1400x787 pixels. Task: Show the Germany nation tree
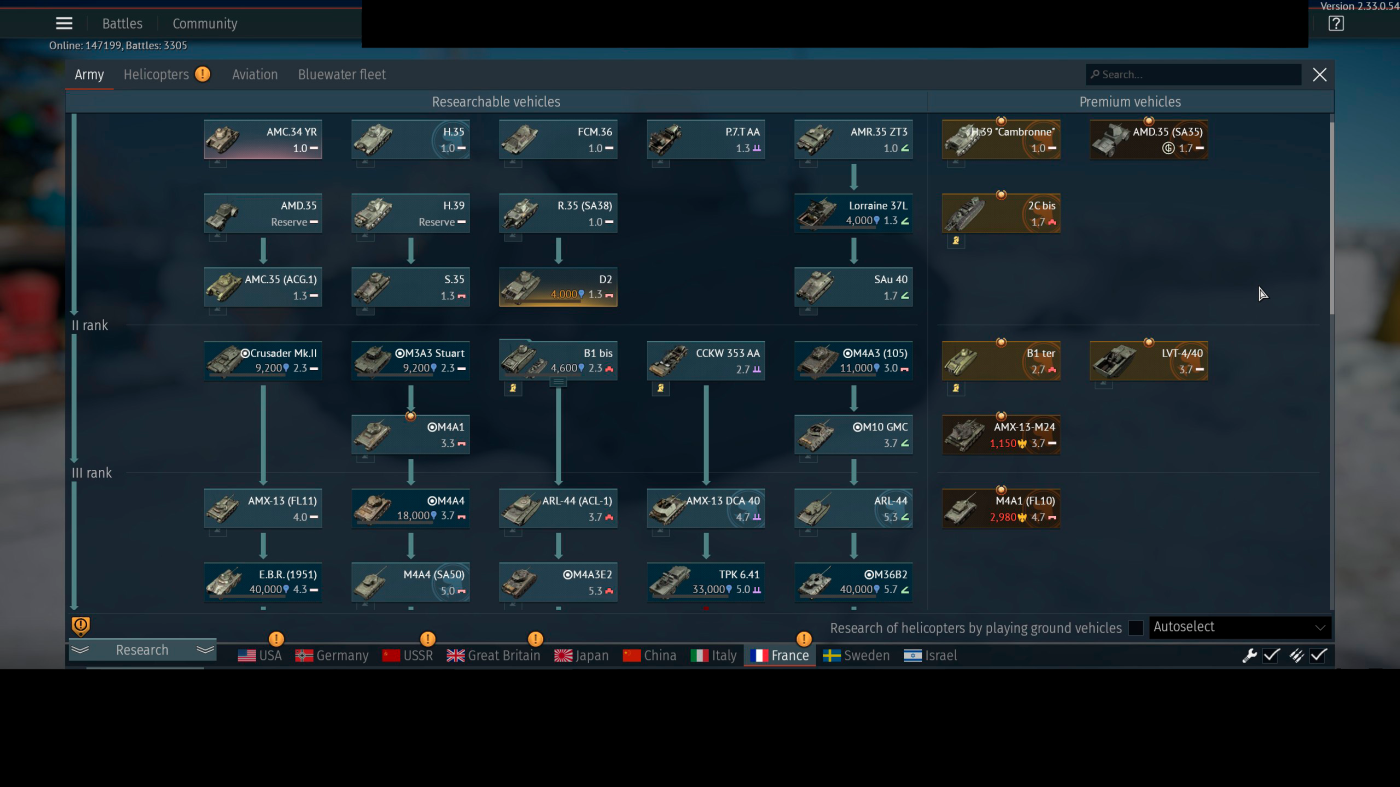(332, 656)
